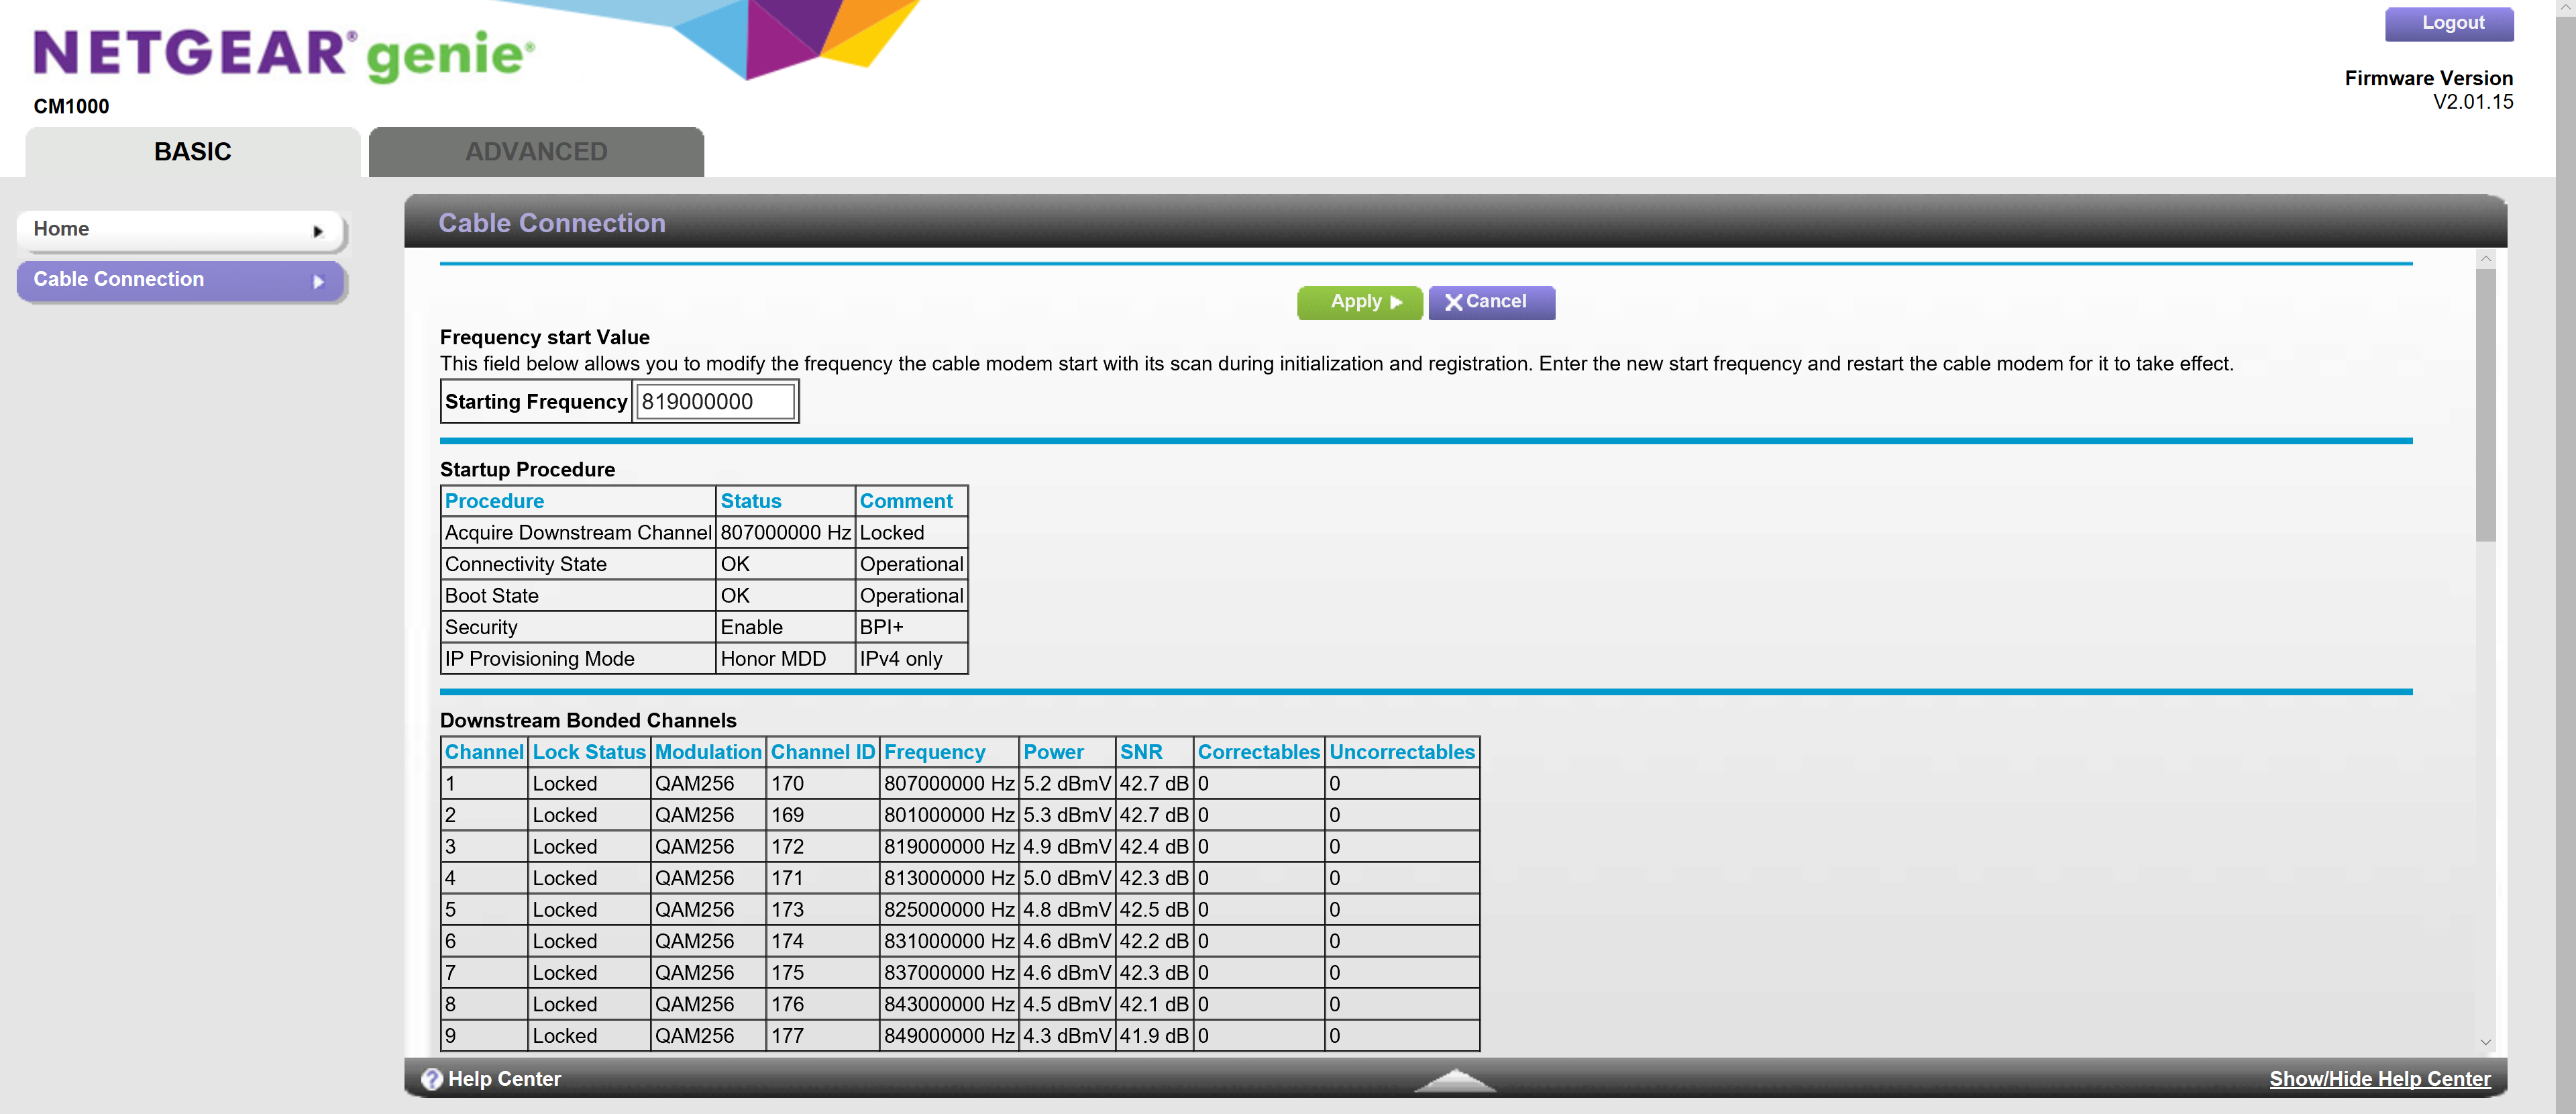Click the Cable Connection panel title
The width and height of the screenshot is (2576, 1114).
coord(552,223)
